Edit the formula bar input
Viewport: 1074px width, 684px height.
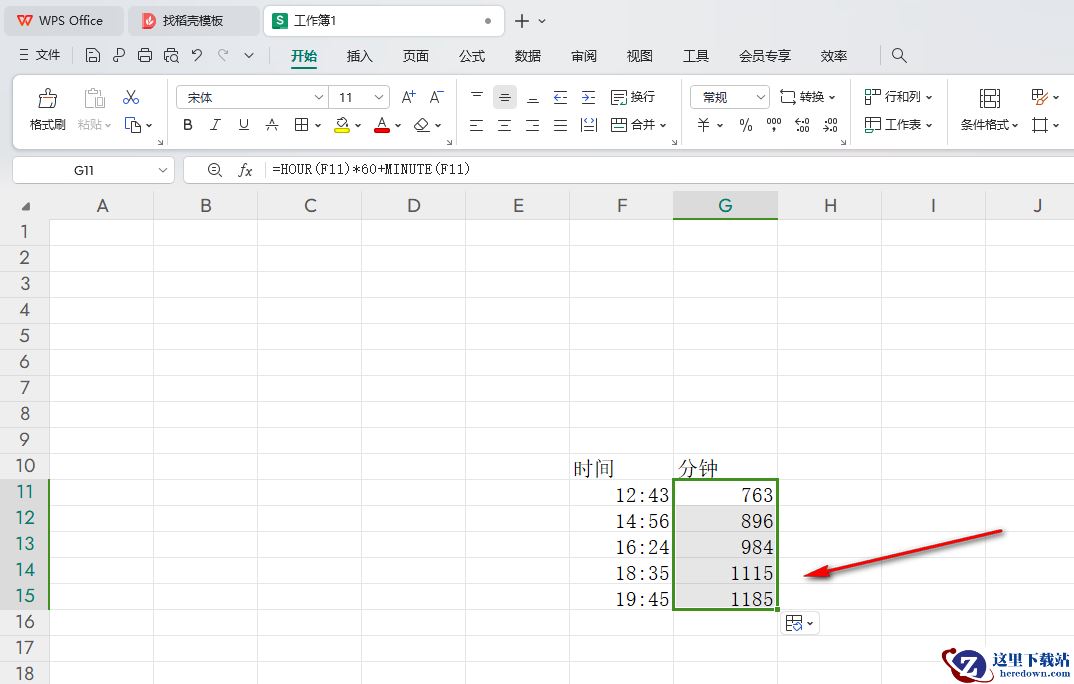671,170
